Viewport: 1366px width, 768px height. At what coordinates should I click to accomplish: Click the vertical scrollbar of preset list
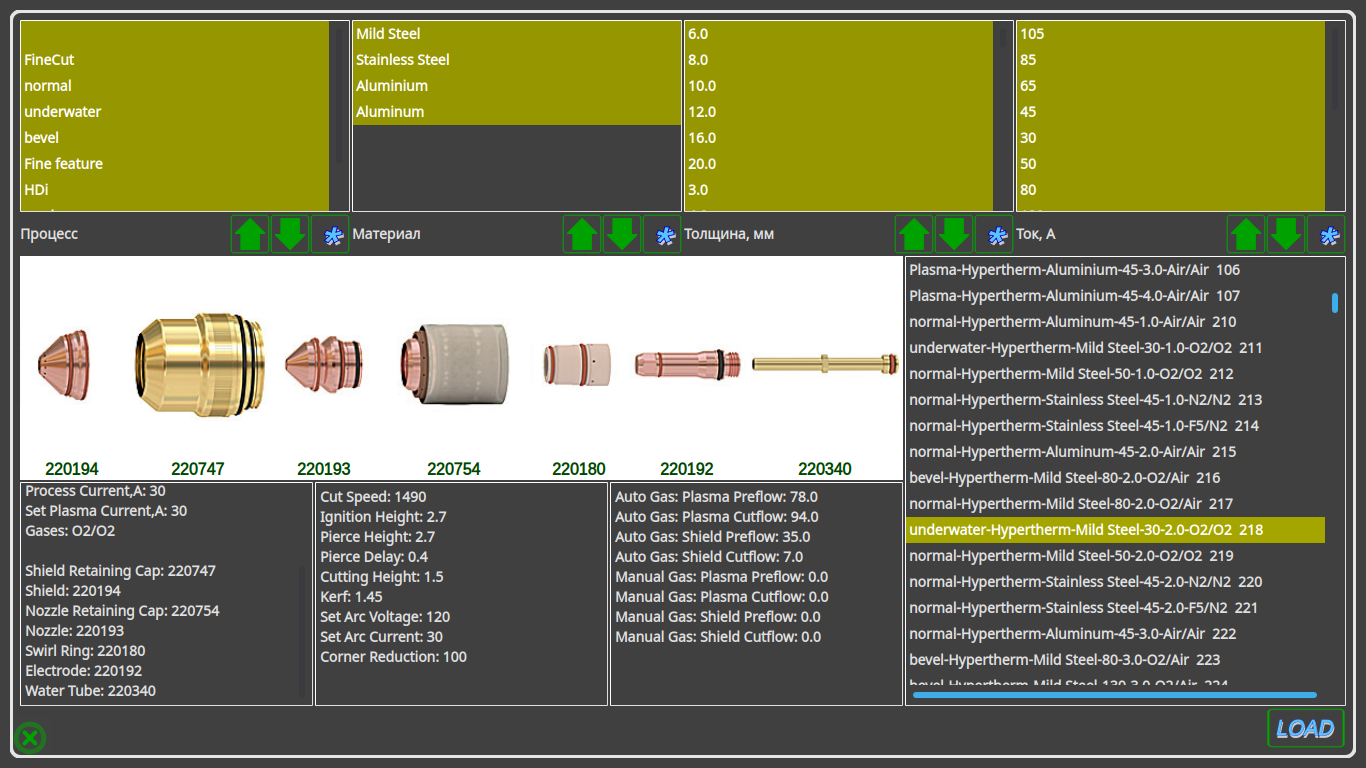1334,303
